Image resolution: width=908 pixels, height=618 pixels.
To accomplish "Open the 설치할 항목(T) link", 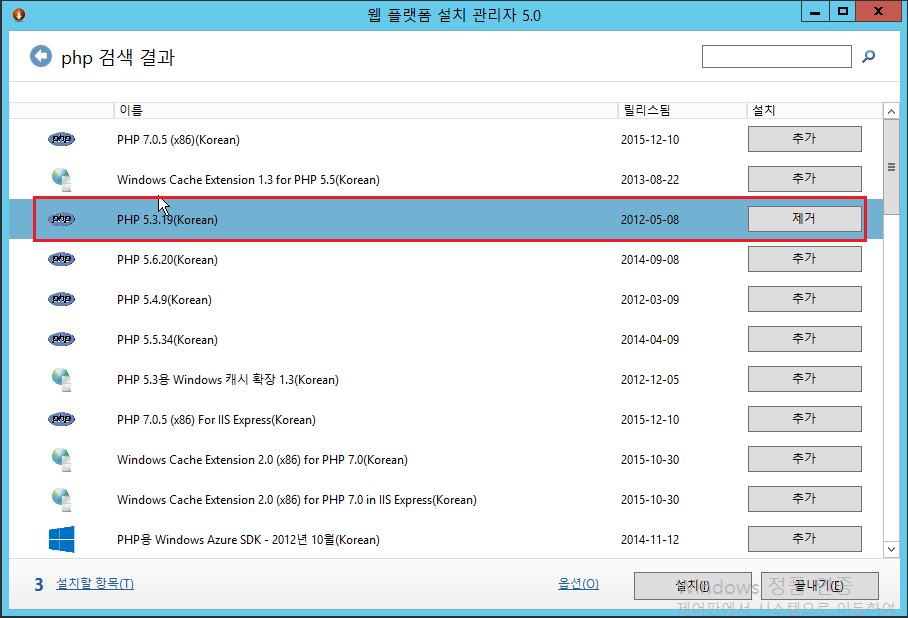I will pos(95,583).
